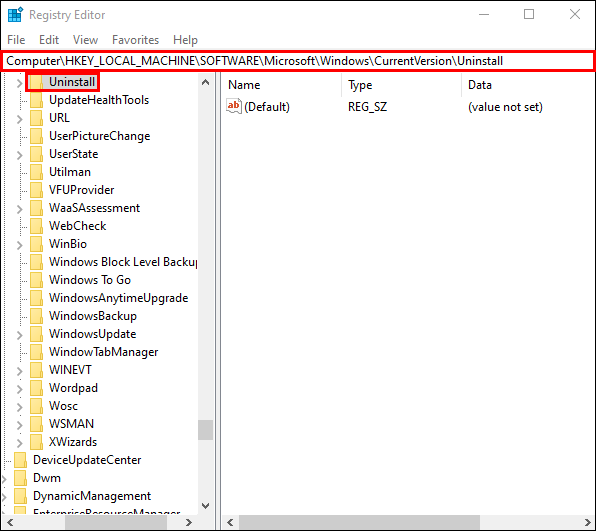
Task: Click the REG_SZ type cell
Action: (x=368, y=107)
